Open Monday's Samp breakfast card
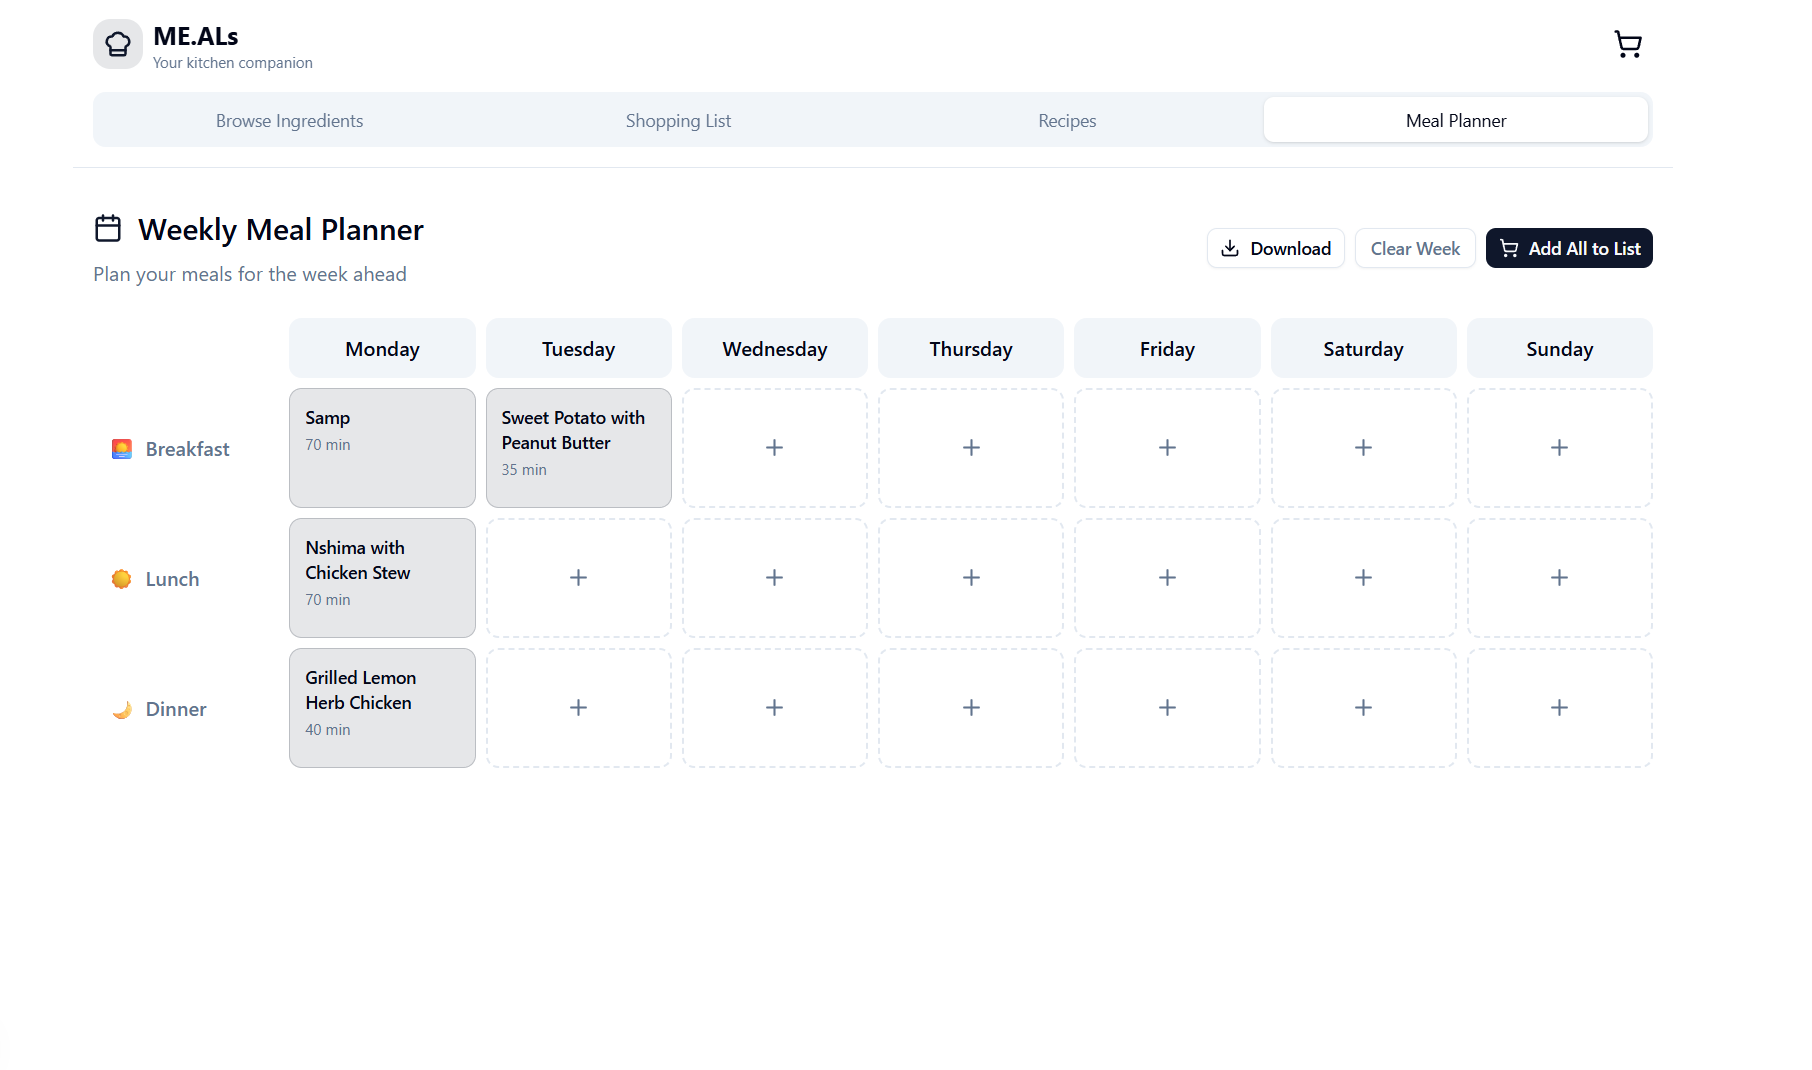The image size is (1812, 1070). 382,448
